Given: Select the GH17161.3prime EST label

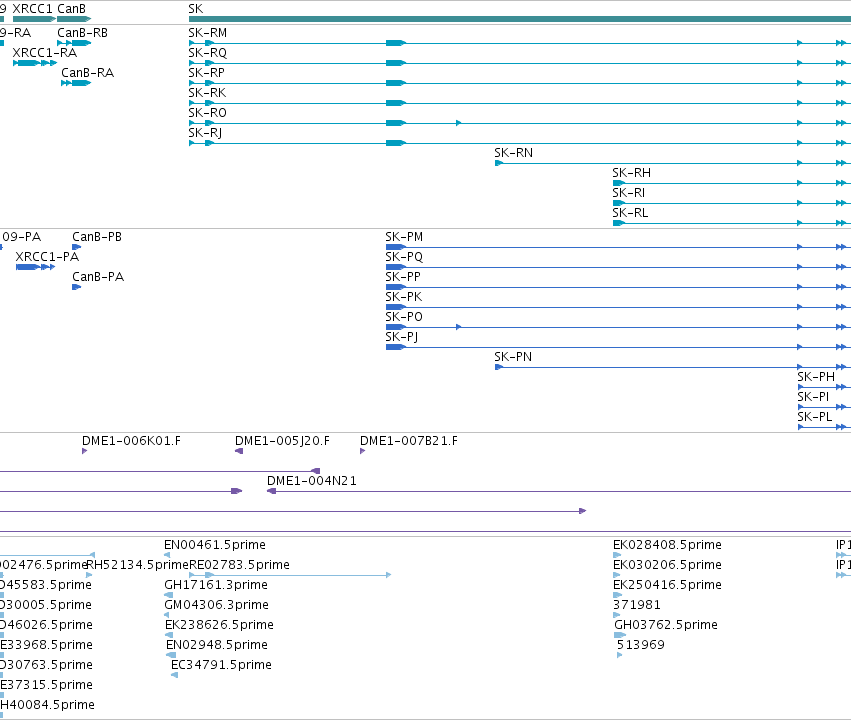Looking at the screenshot, I should (x=216, y=585).
